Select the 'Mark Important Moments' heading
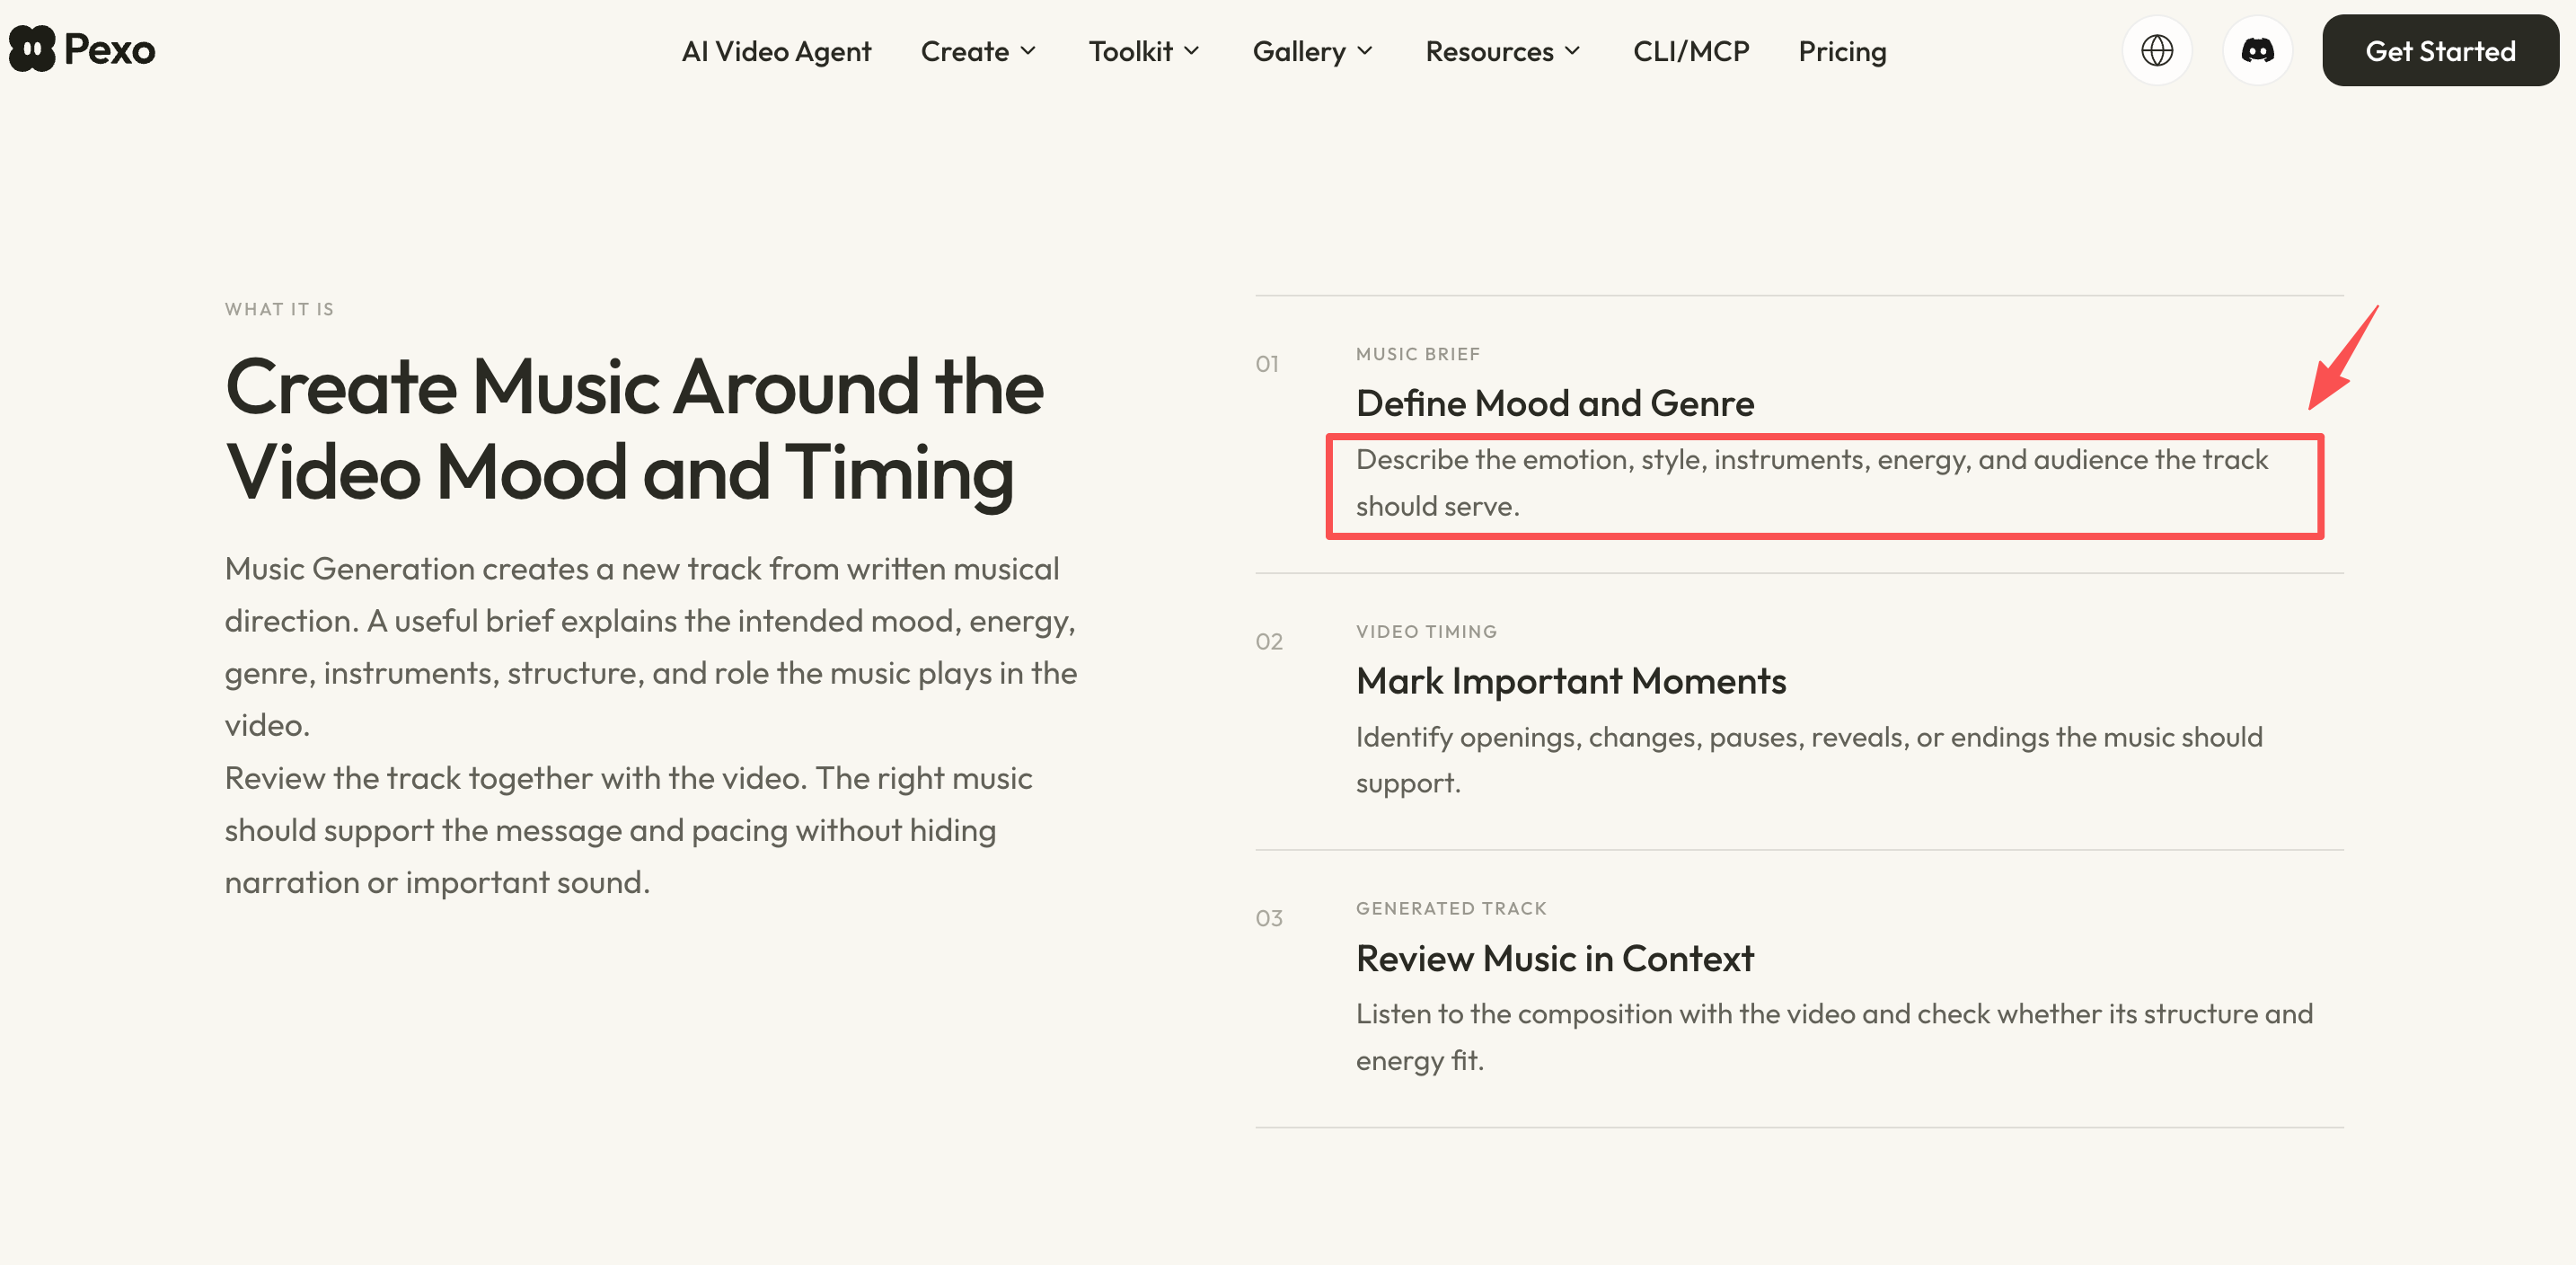Screen dimensions: 2576x1265 [x=1571, y=681]
